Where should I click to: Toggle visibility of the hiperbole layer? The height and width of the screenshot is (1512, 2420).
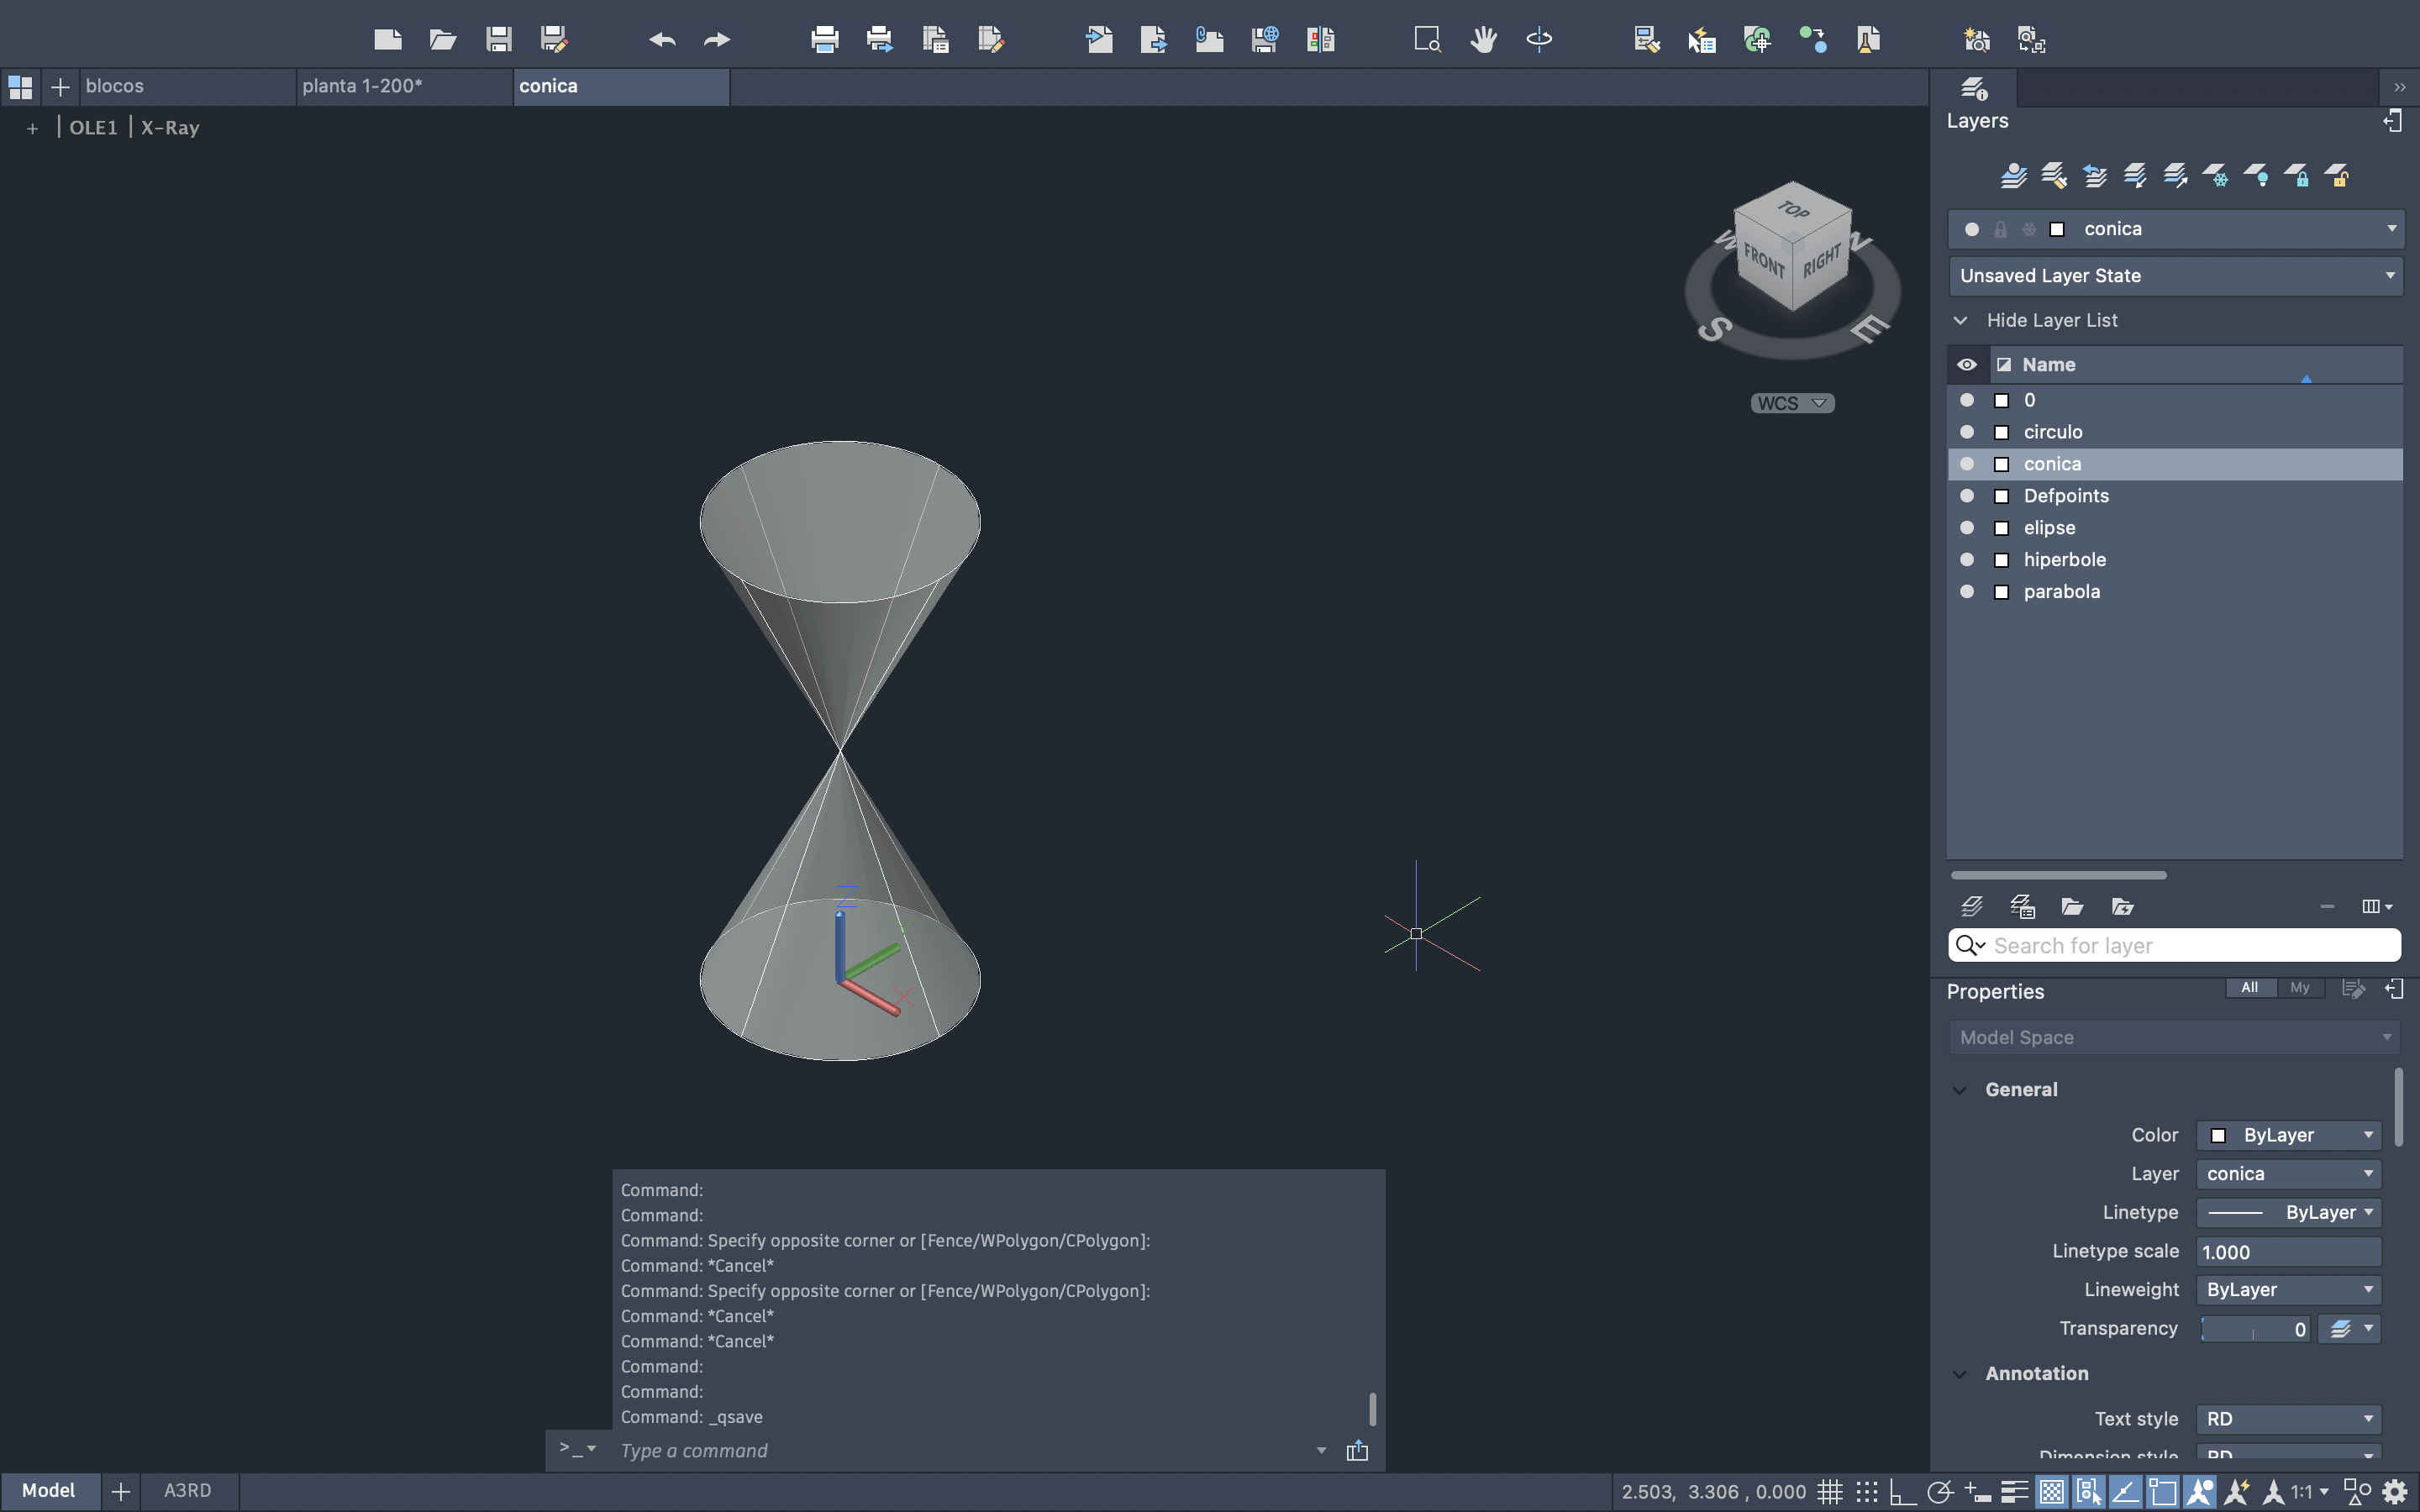pyautogui.click(x=1967, y=560)
